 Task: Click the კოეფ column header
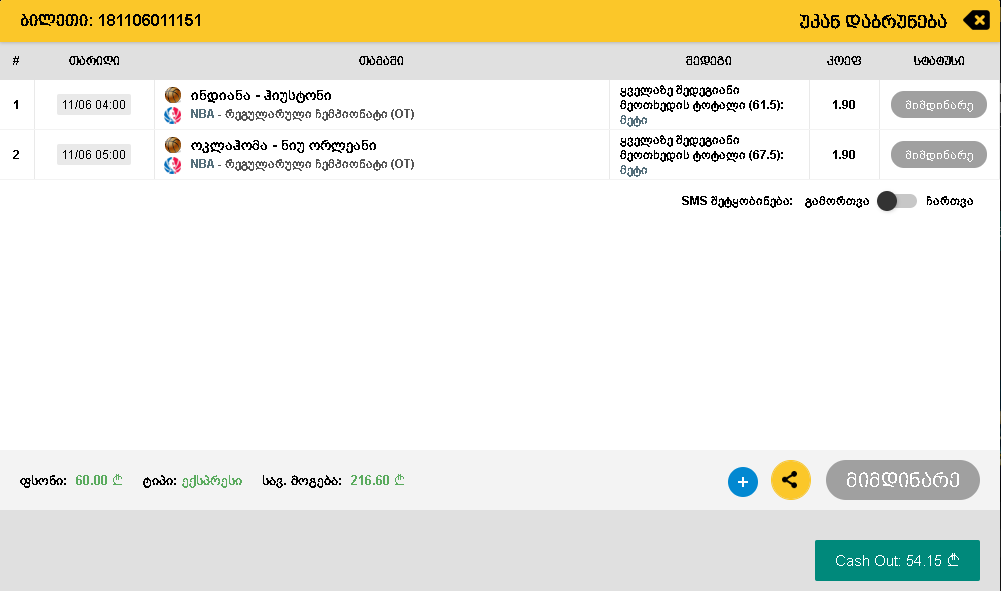[844, 61]
